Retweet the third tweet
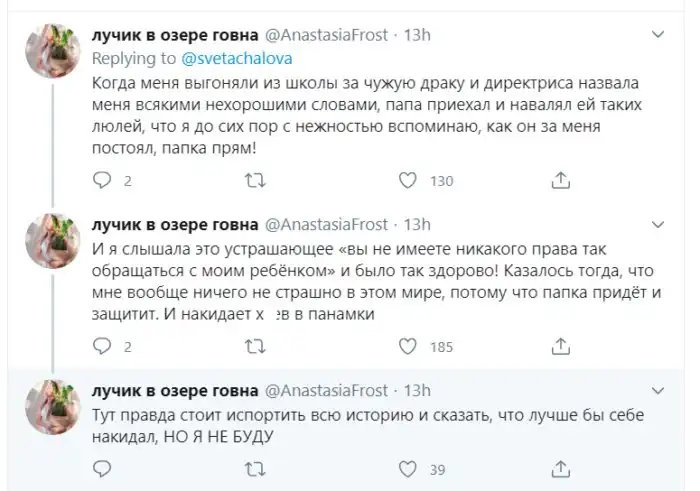 255,470
